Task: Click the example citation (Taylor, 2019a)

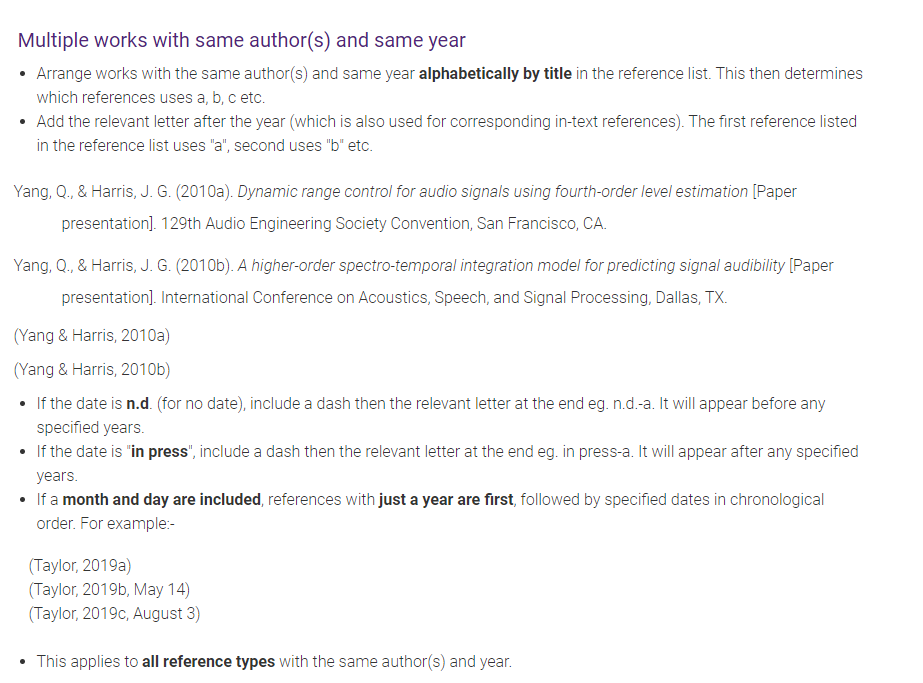Action: coord(80,566)
